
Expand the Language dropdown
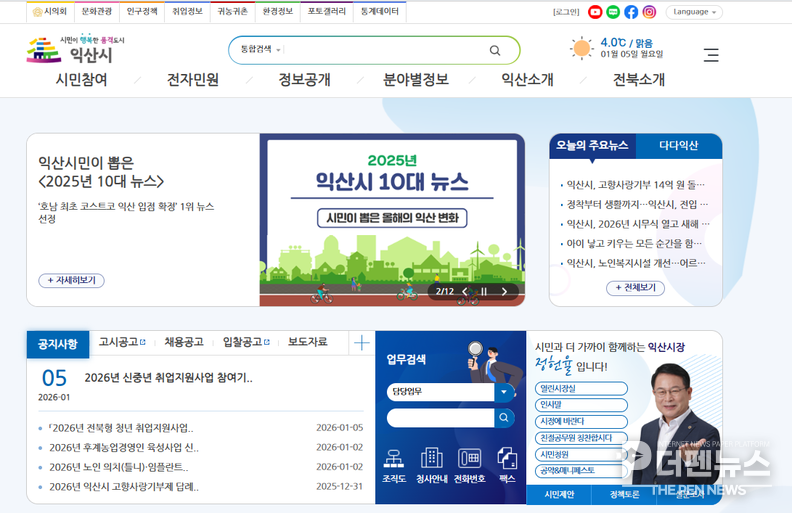(x=694, y=12)
